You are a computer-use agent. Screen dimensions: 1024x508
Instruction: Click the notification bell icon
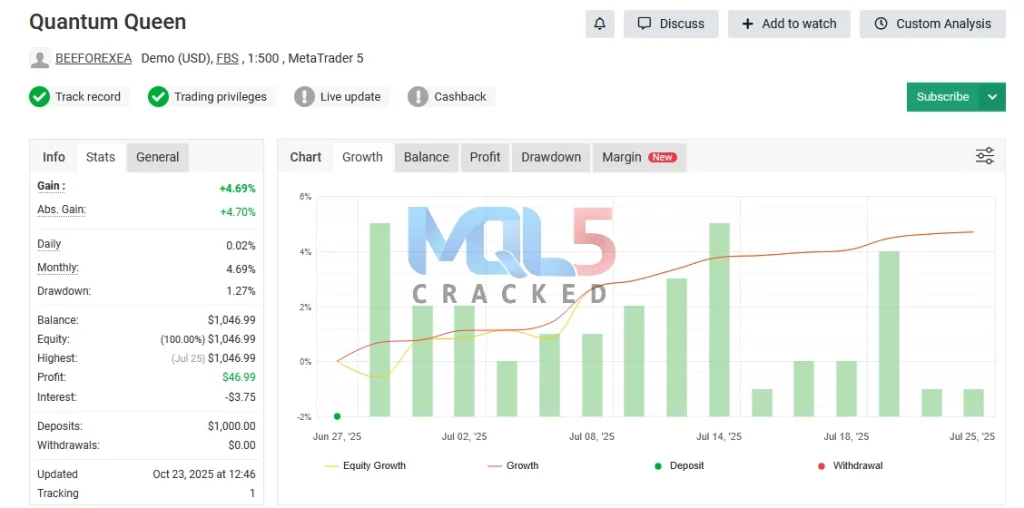(600, 24)
